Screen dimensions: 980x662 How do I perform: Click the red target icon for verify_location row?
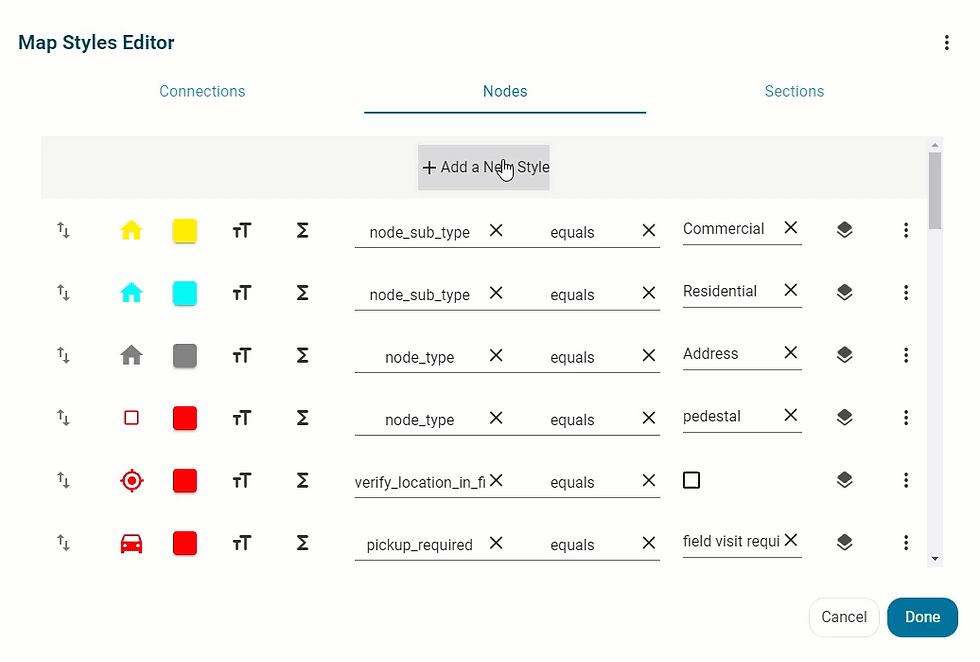pos(131,481)
